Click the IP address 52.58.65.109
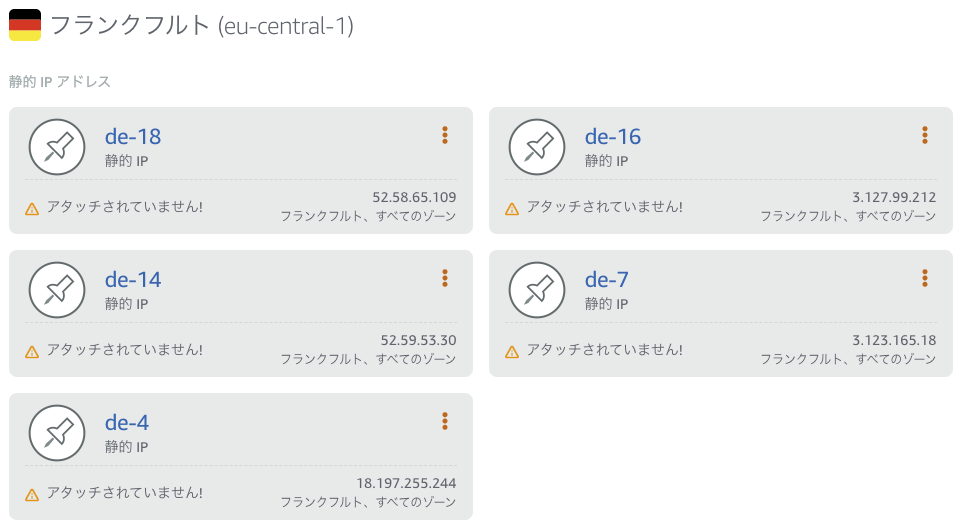This screenshot has width=964, height=529. click(414, 197)
